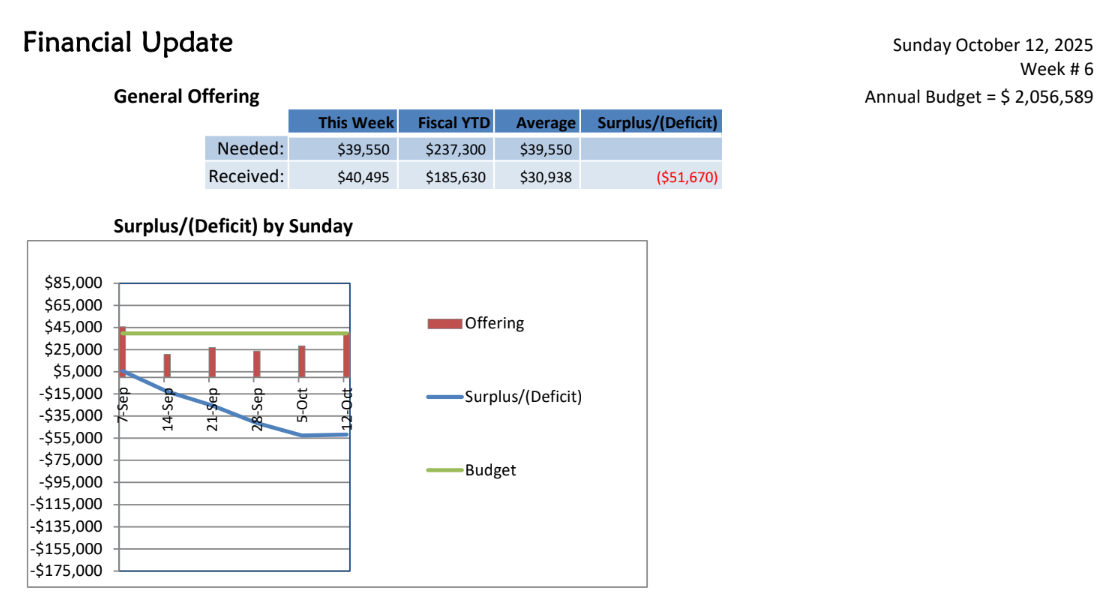Click the Surplus/(Deficit) table column header
Viewport: 1116px width, 598px height.
(x=657, y=123)
